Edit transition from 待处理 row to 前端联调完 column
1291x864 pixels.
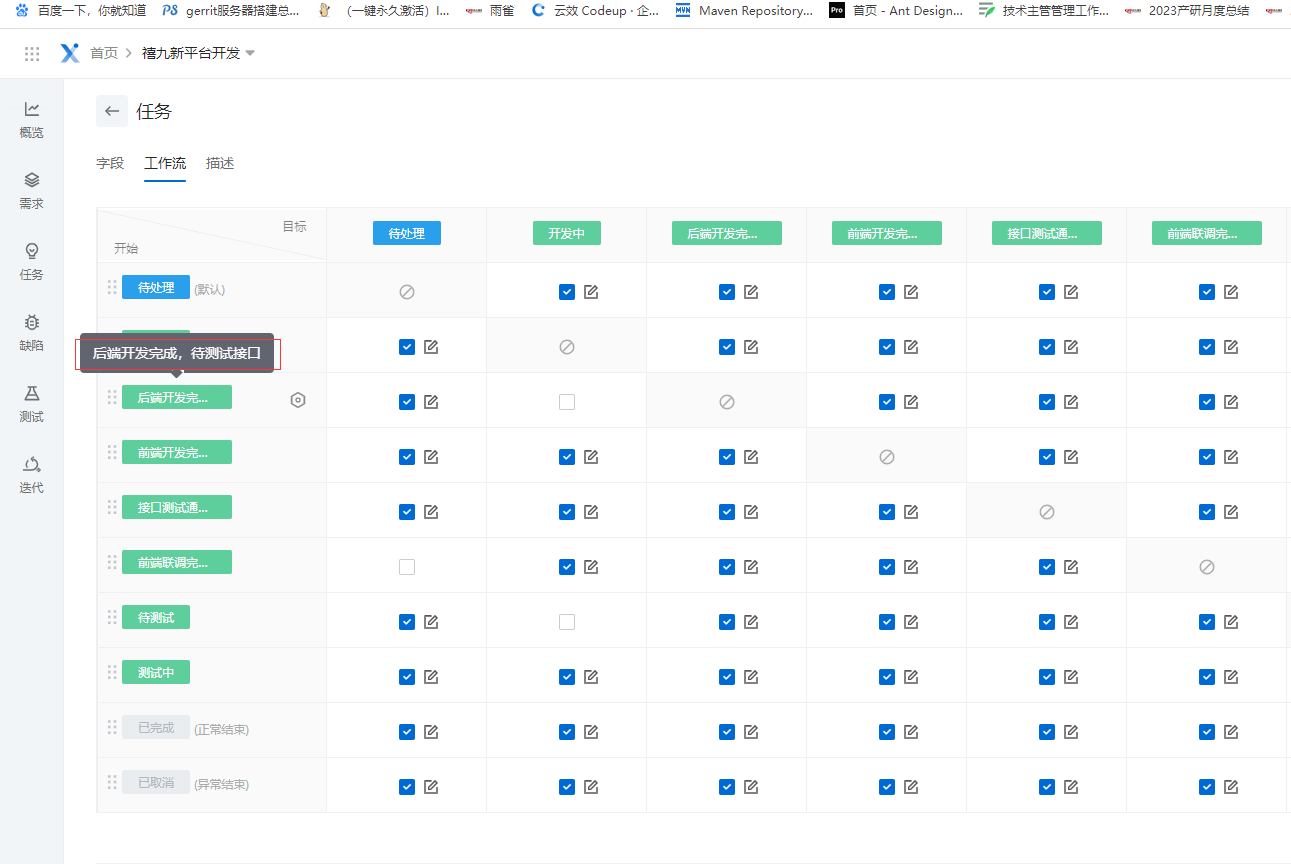pos(1231,292)
